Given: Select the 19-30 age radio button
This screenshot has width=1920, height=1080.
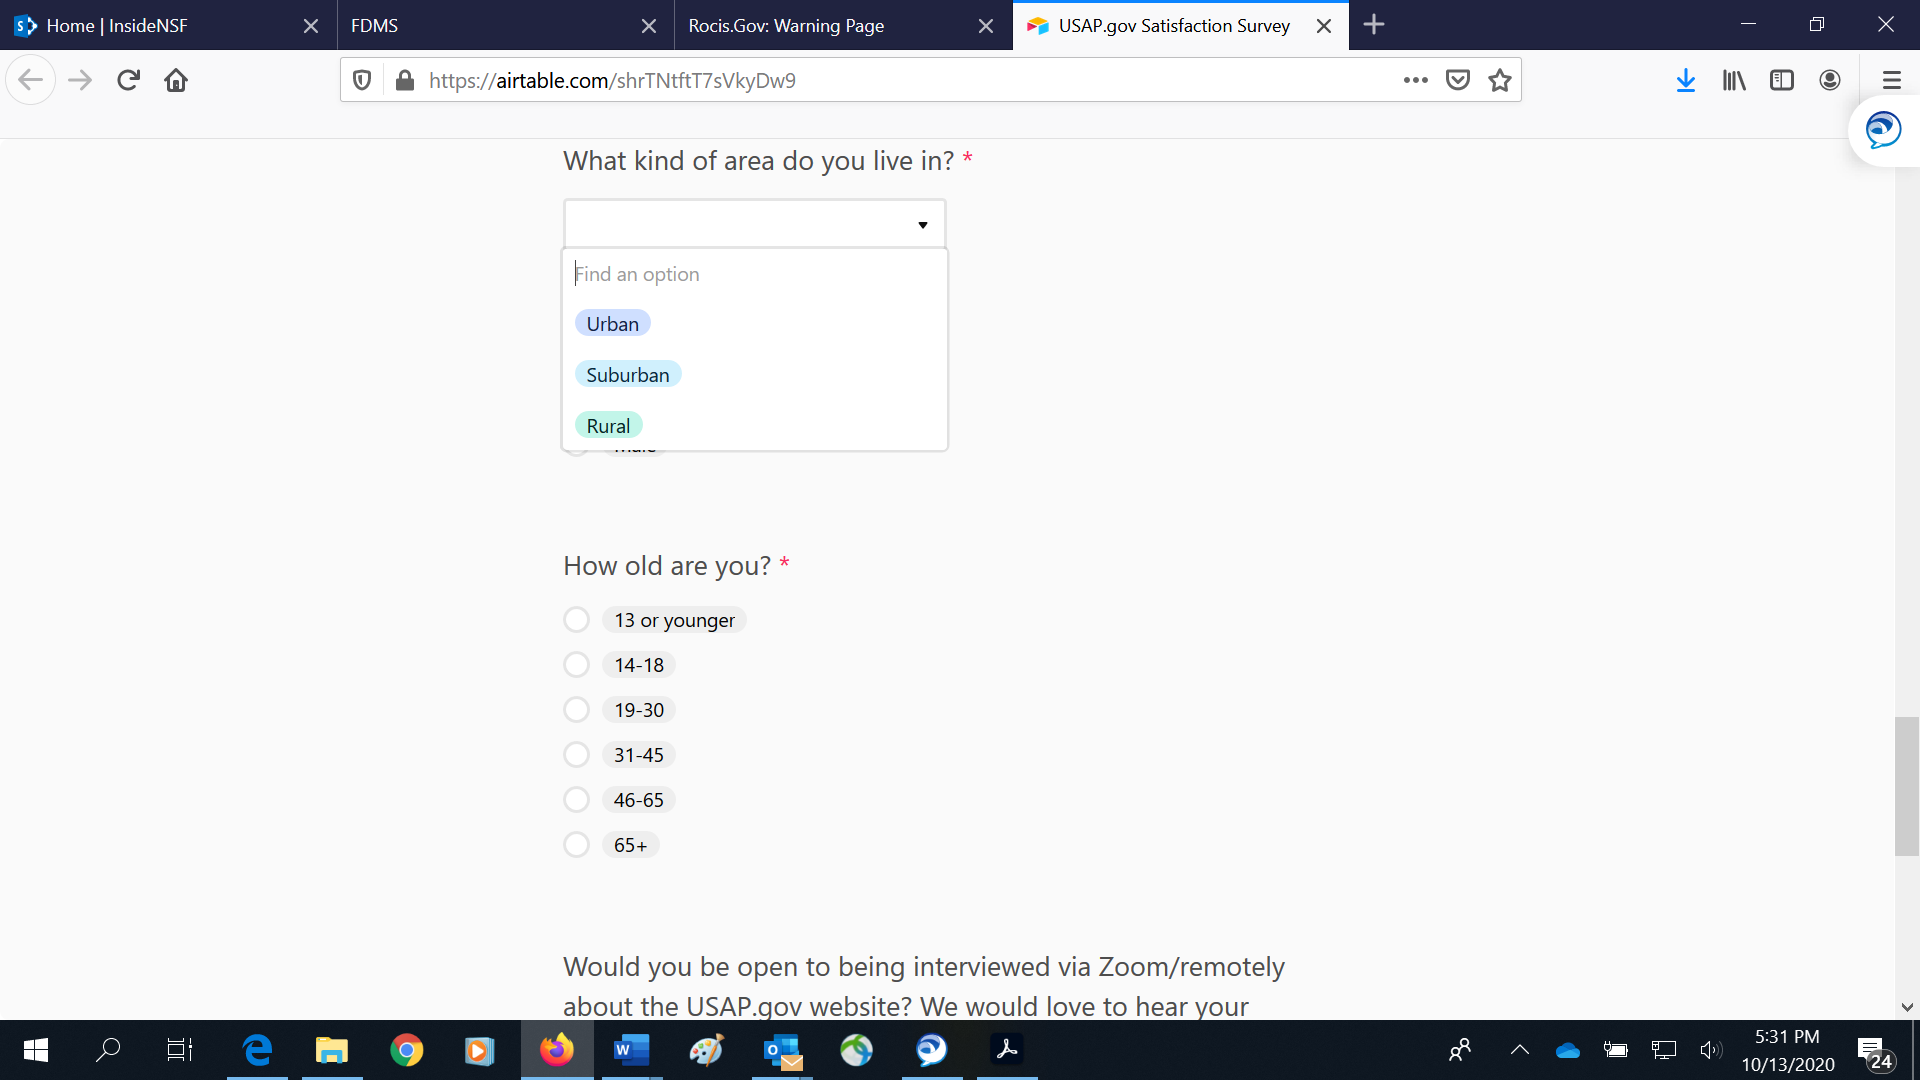Looking at the screenshot, I should pyautogui.click(x=577, y=710).
